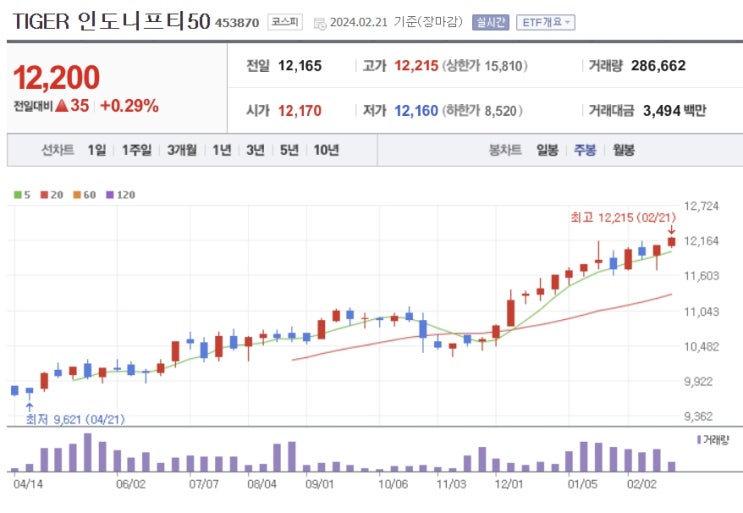This screenshot has height=513, width=743.
Task: Click the purple 120 moving average swatch
Action: point(110,194)
